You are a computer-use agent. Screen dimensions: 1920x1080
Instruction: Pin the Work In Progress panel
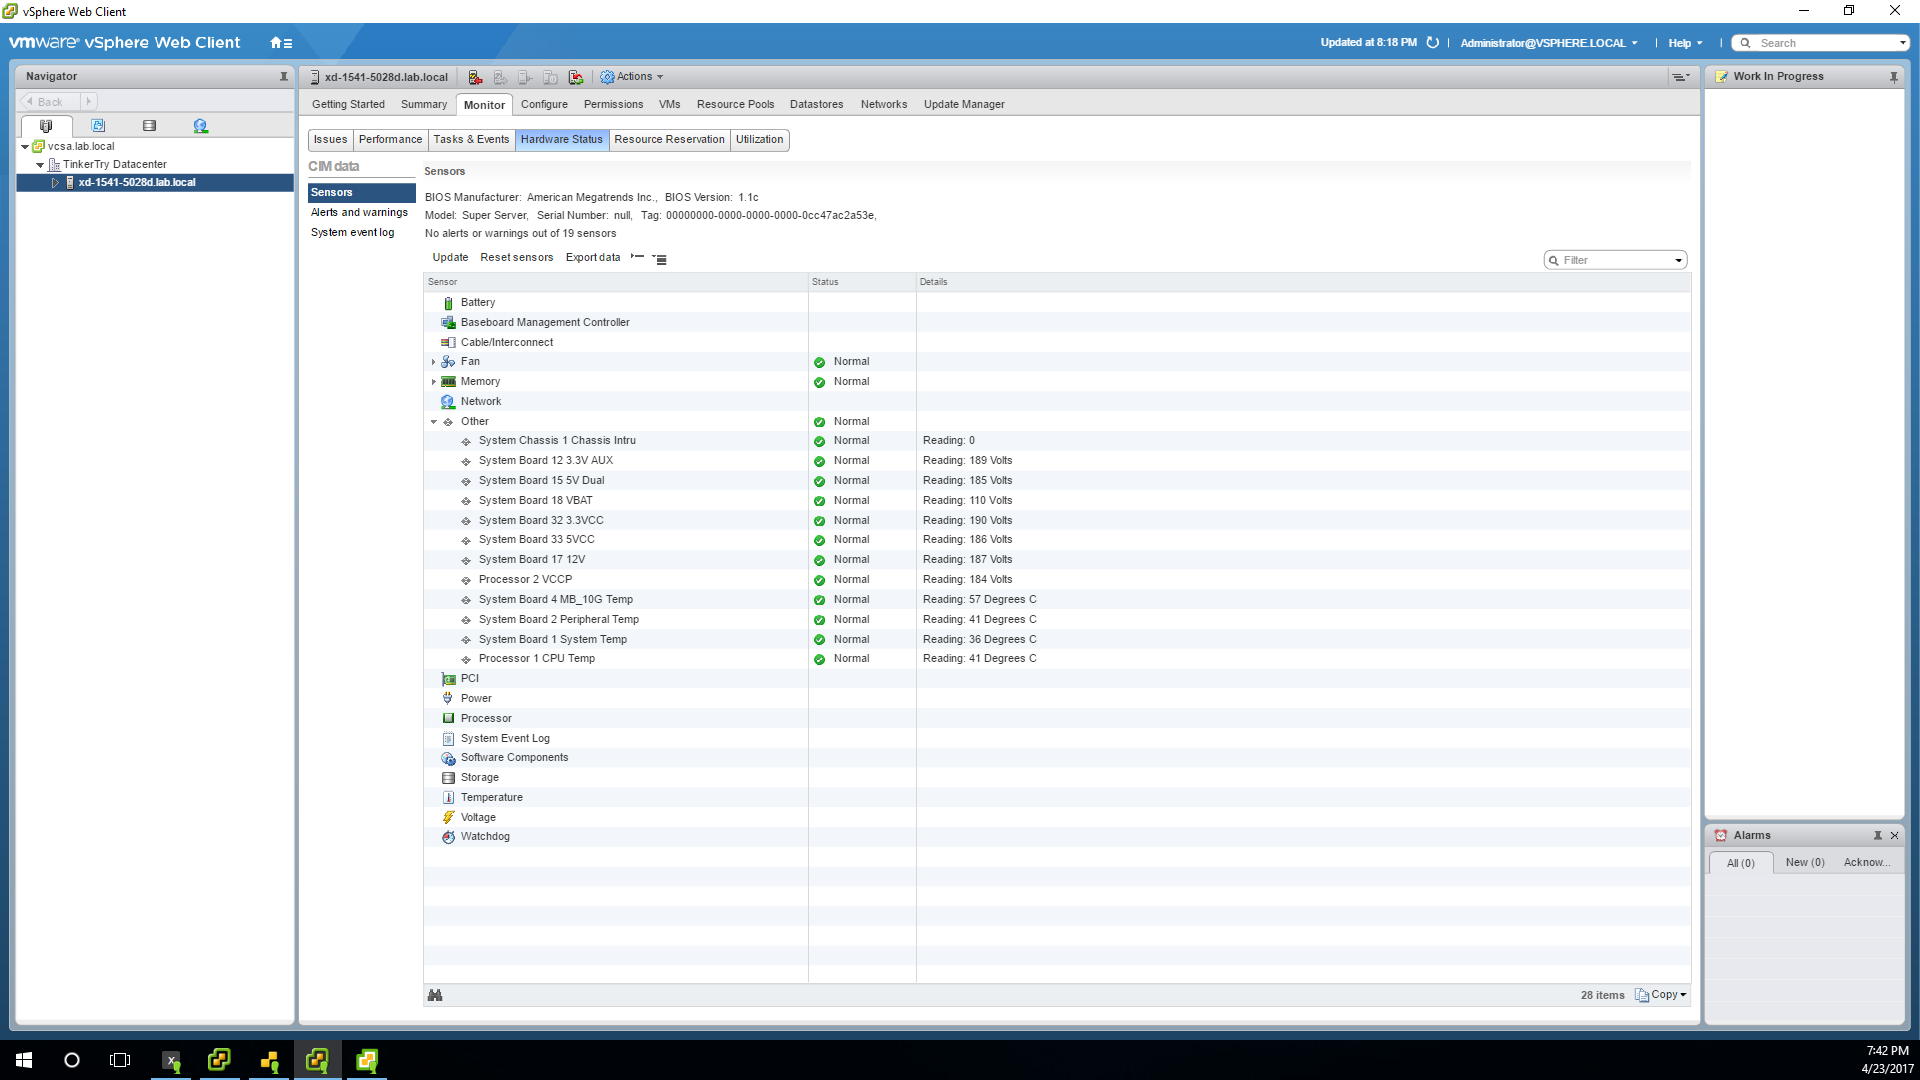point(1893,77)
